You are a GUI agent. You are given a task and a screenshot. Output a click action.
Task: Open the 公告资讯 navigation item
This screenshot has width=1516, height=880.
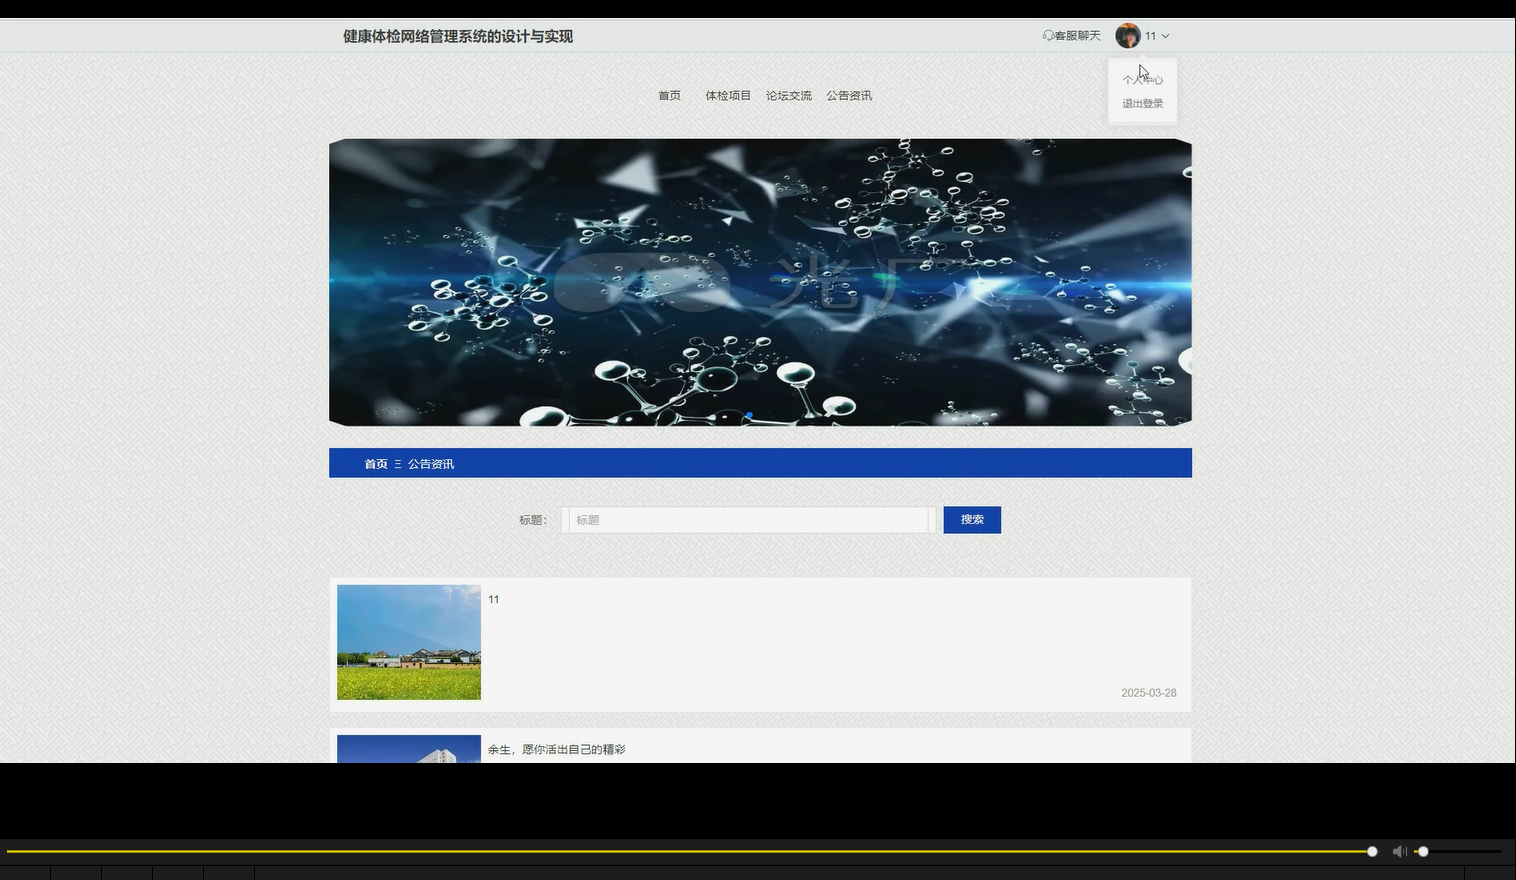click(x=849, y=96)
